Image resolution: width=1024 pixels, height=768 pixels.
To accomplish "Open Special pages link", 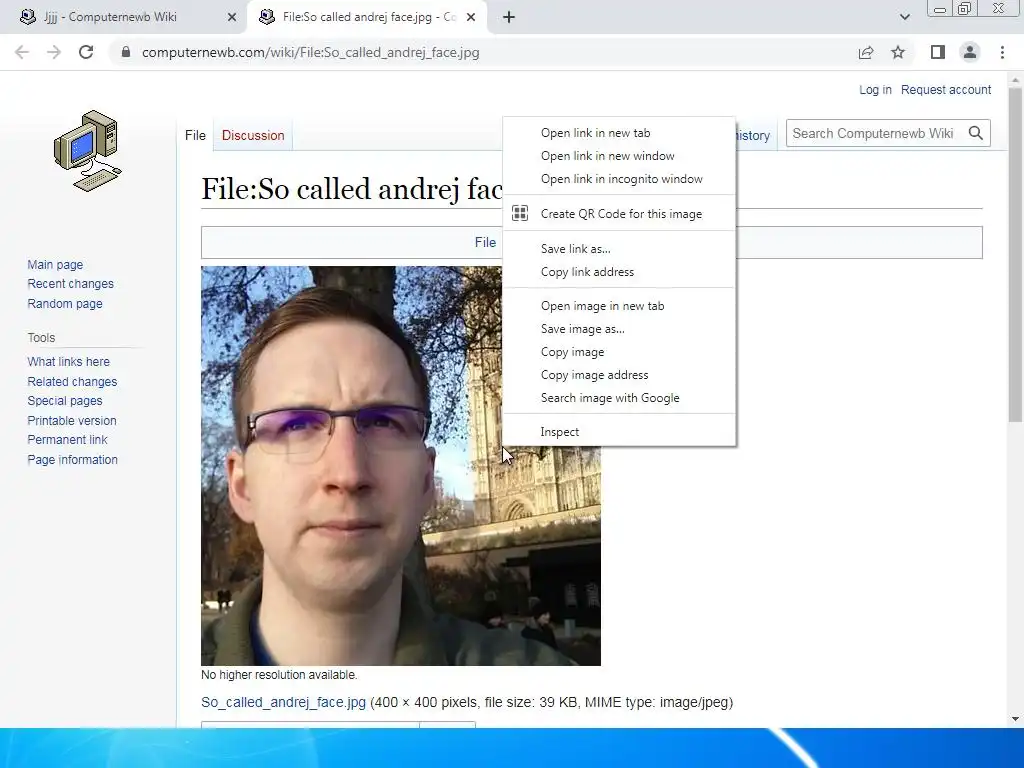I will click(65, 400).
